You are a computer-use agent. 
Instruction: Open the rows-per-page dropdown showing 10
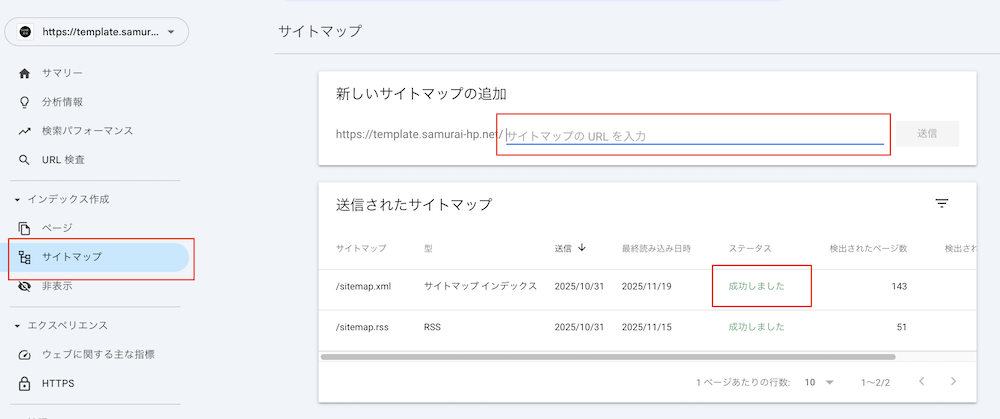(819, 382)
